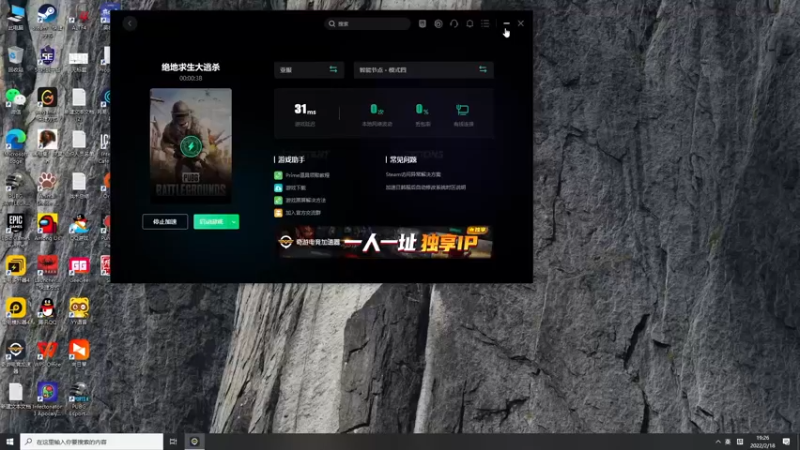Open Recycle Bin desktop icon

[15, 59]
